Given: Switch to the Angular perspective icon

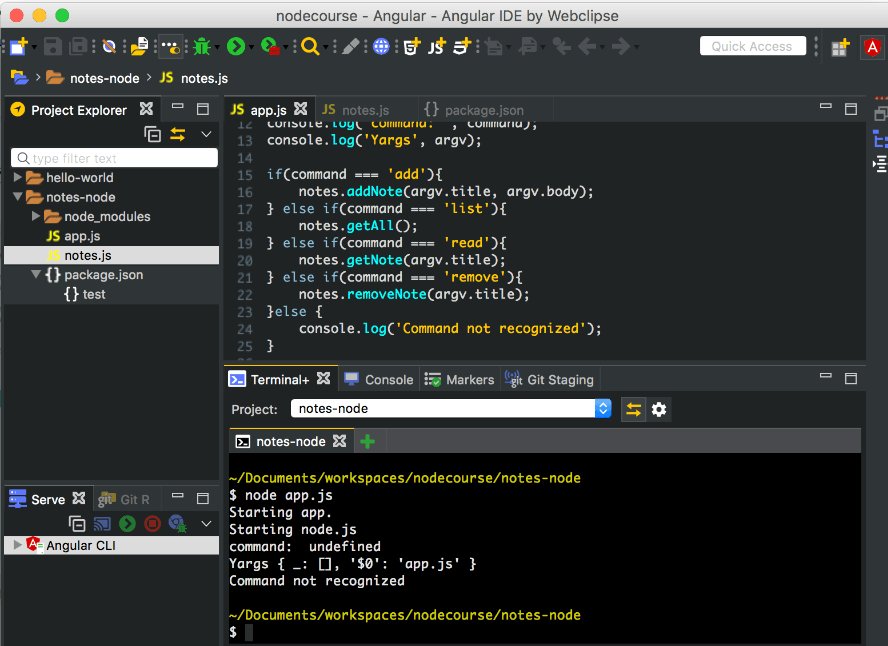Looking at the screenshot, I should click(x=872, y=48).
